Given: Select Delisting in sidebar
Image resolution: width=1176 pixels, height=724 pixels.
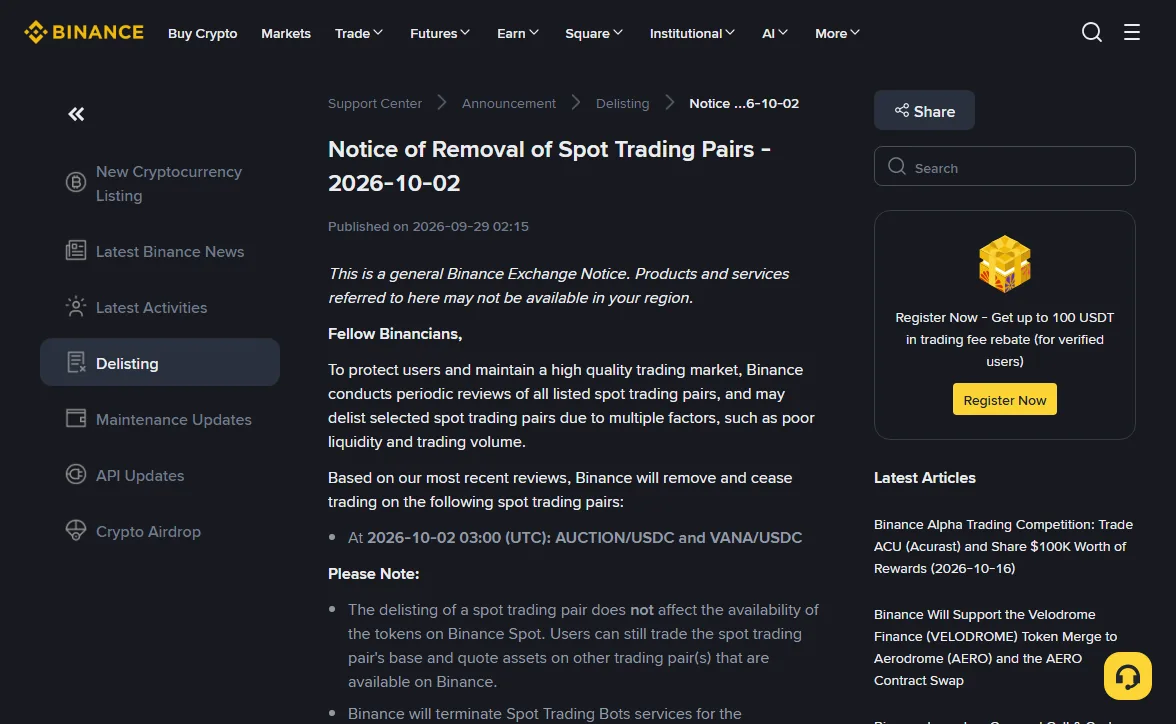Looking at the screenshot, I should [160, 362].
